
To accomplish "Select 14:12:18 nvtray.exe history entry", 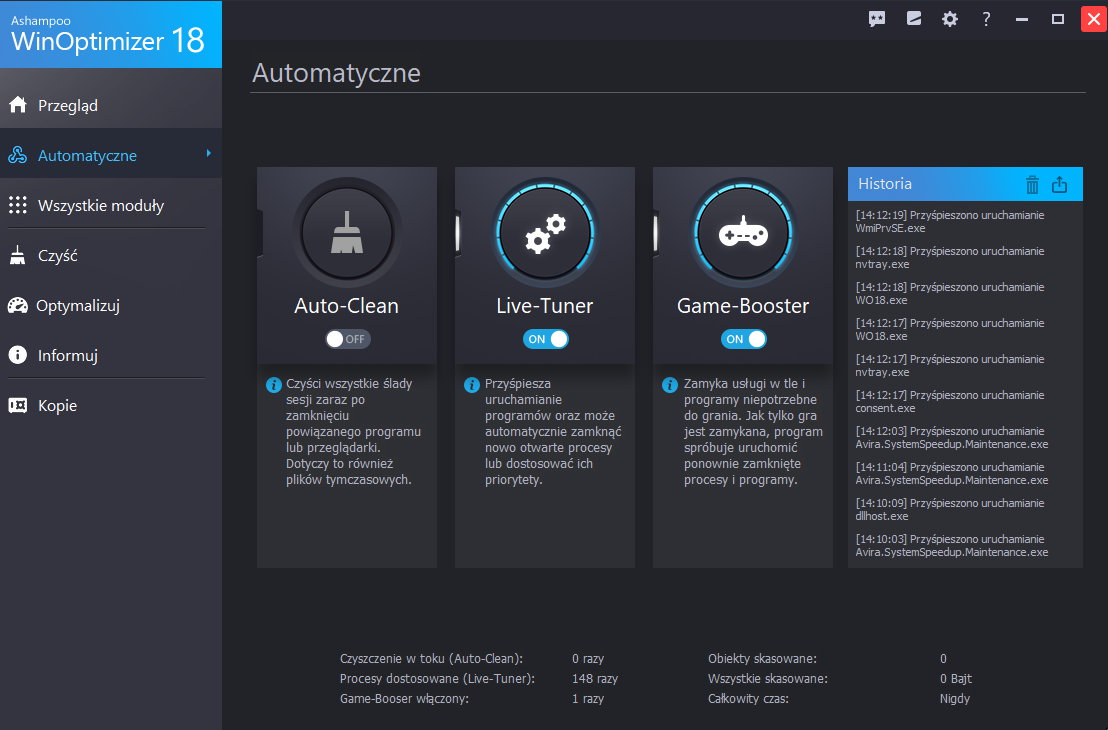I will [950, 257].
